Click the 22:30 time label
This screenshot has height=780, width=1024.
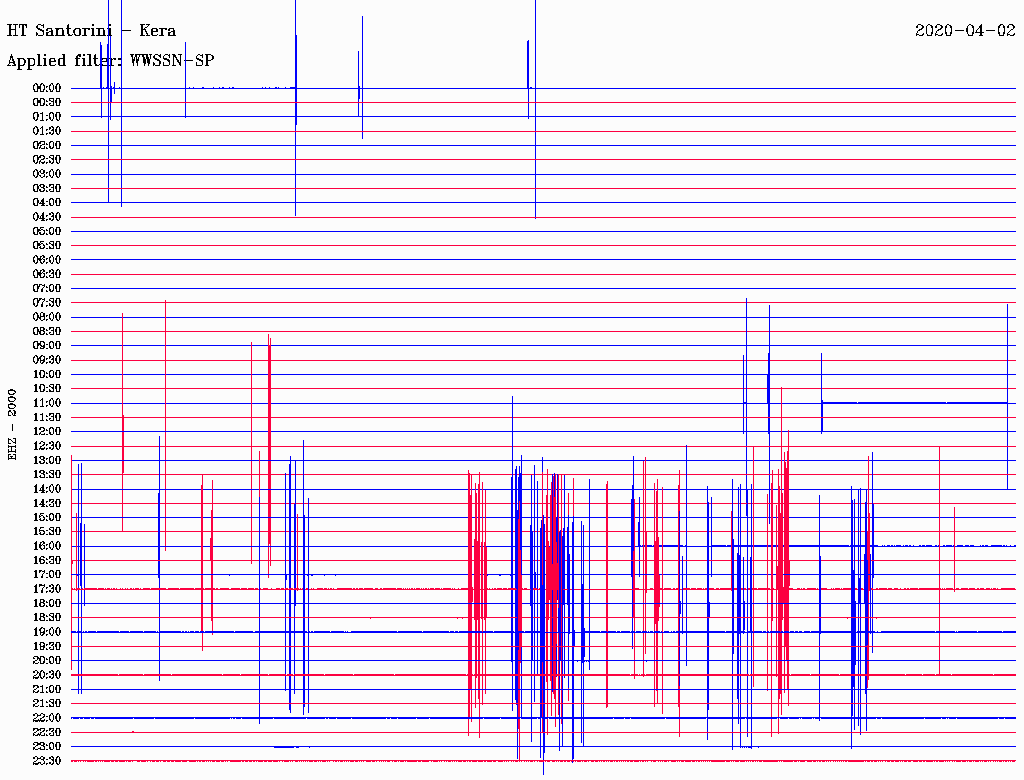47,732
